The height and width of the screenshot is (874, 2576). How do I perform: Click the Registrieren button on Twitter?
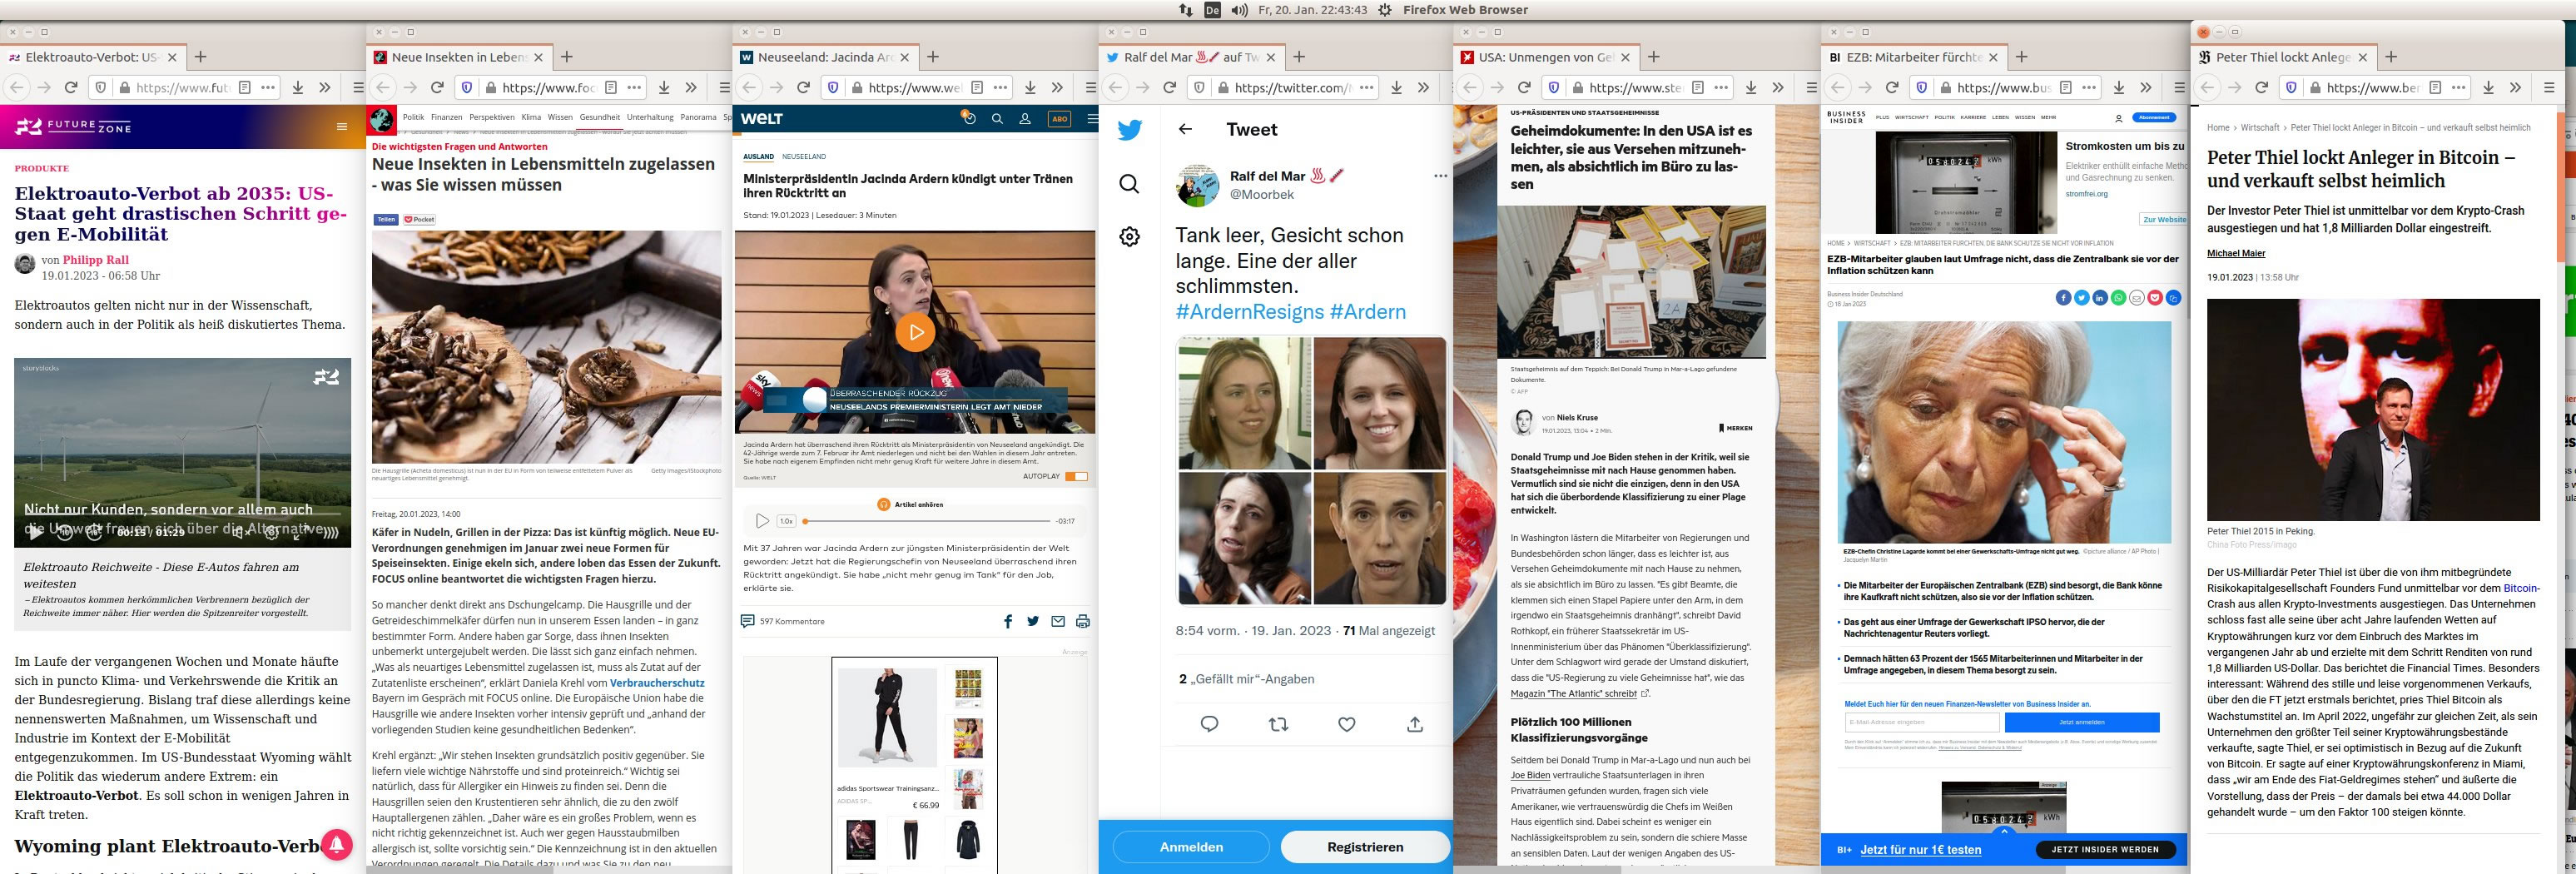pos(1365,847)
